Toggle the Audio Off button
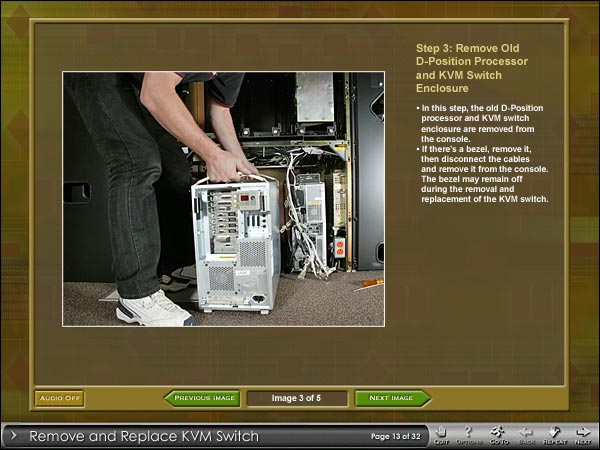This screenshot has height=450, width=600. (x=60, y=398)
